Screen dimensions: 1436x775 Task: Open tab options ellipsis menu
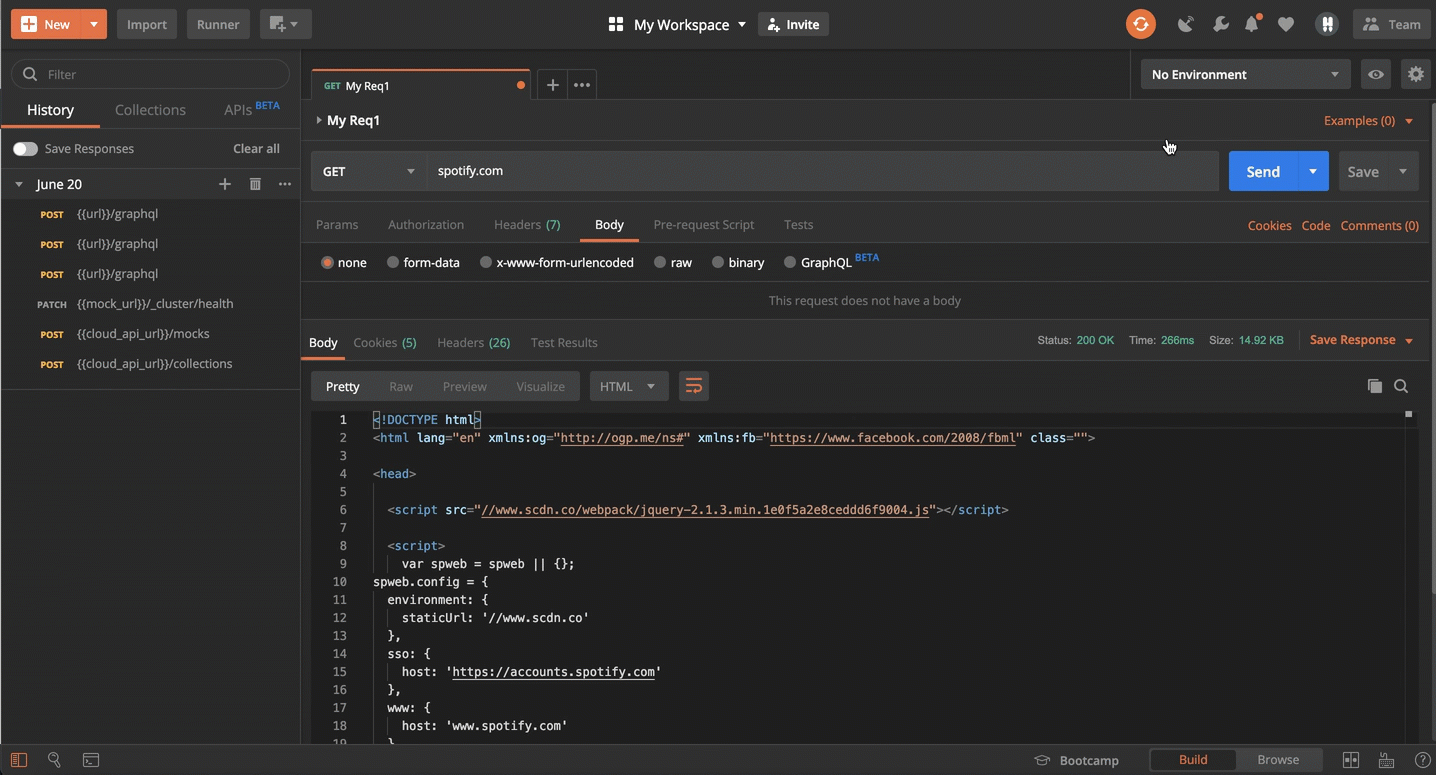582,85
